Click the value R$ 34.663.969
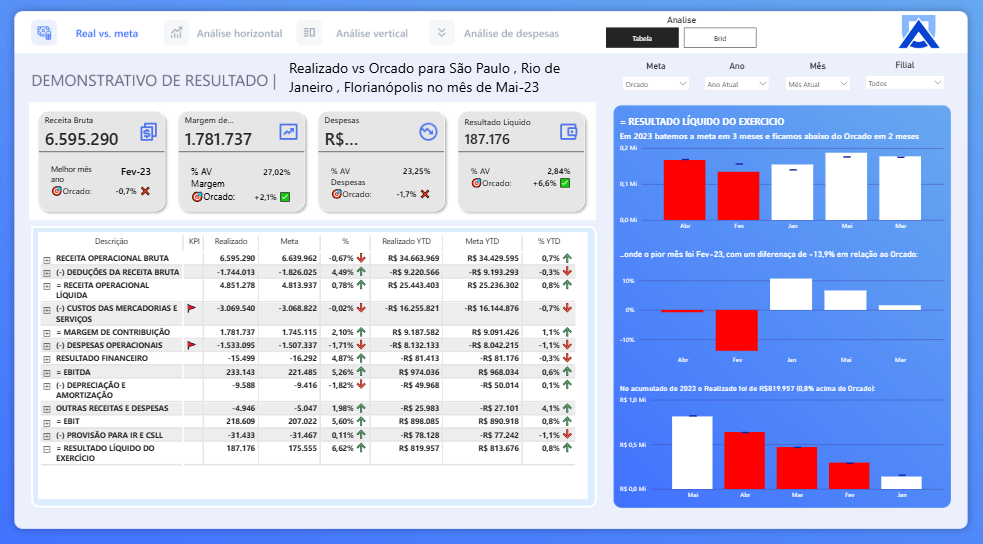The height and width of the screenshot is (544, 983). tap(413, 258)
